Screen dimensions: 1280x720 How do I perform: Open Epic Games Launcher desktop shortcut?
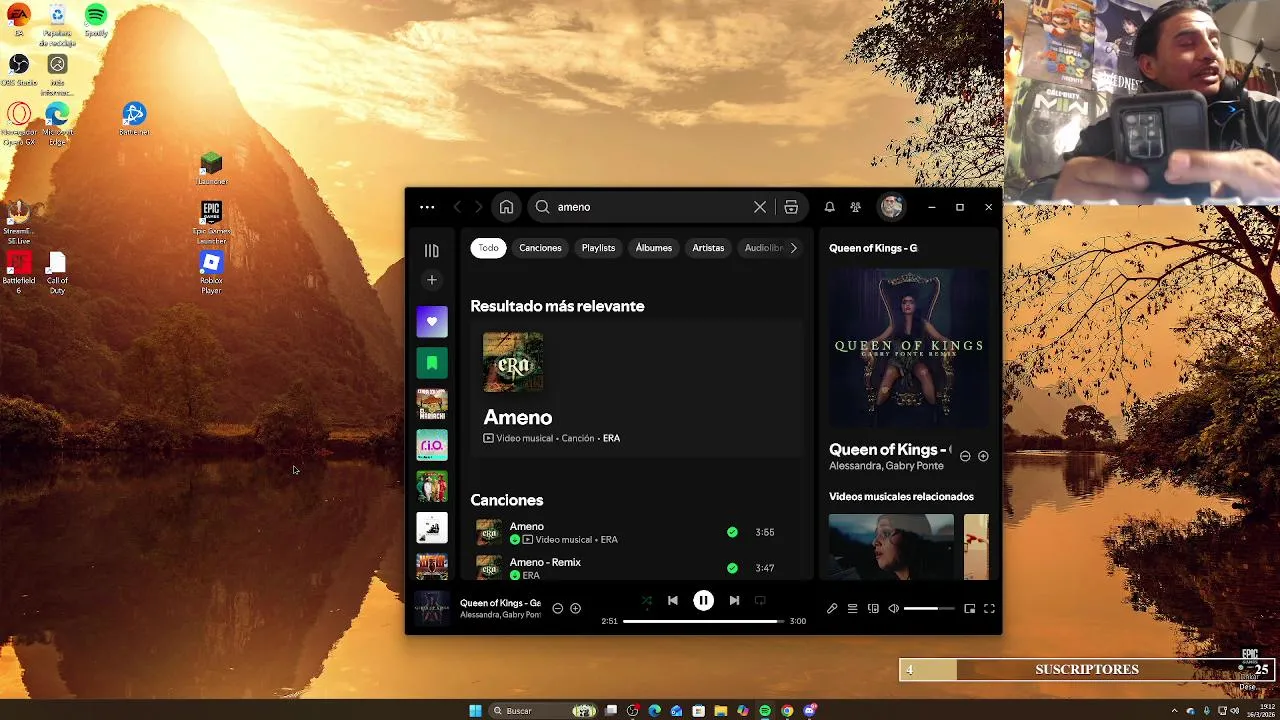pos(211,222)
